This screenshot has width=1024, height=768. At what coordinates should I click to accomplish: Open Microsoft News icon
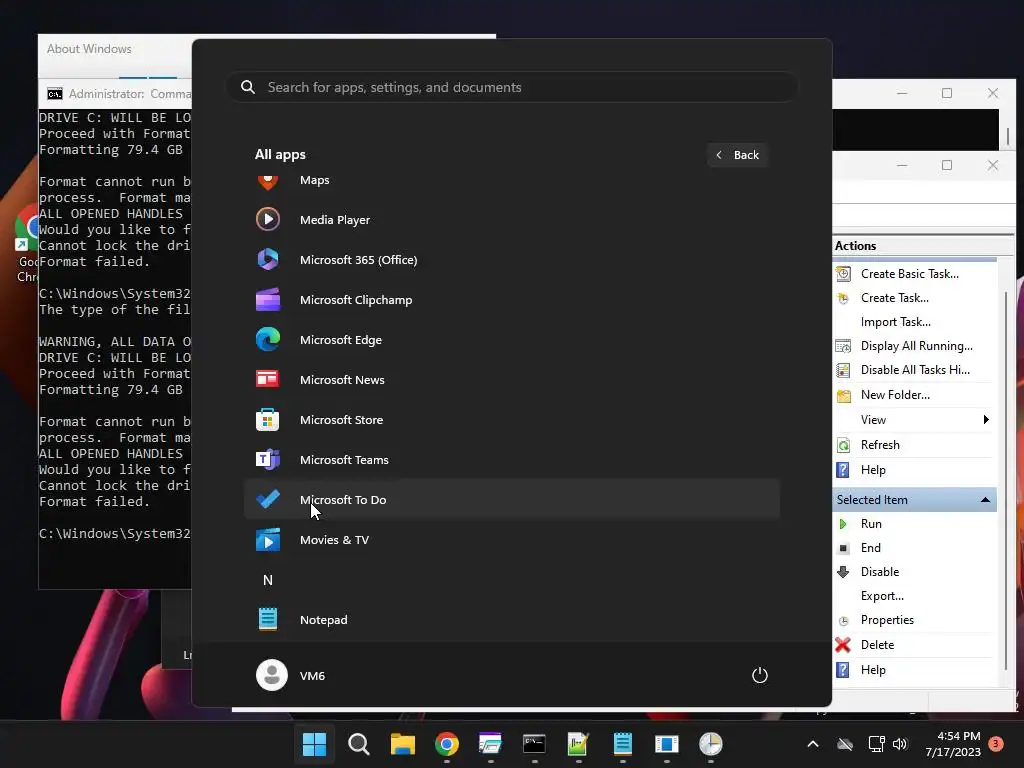[268, 379]
